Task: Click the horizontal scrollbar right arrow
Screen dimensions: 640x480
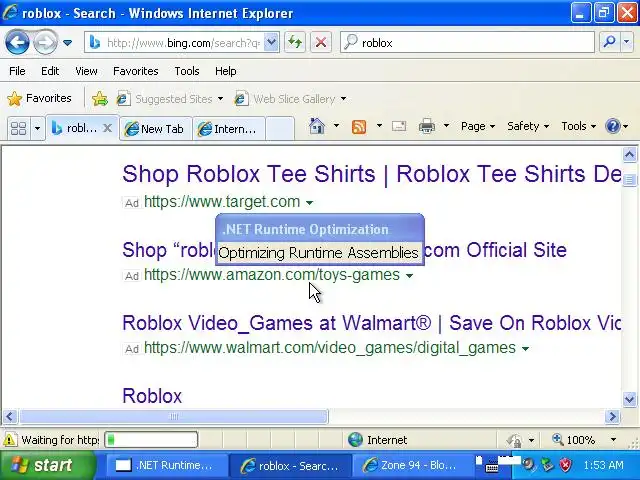Action: coord(612,416)
